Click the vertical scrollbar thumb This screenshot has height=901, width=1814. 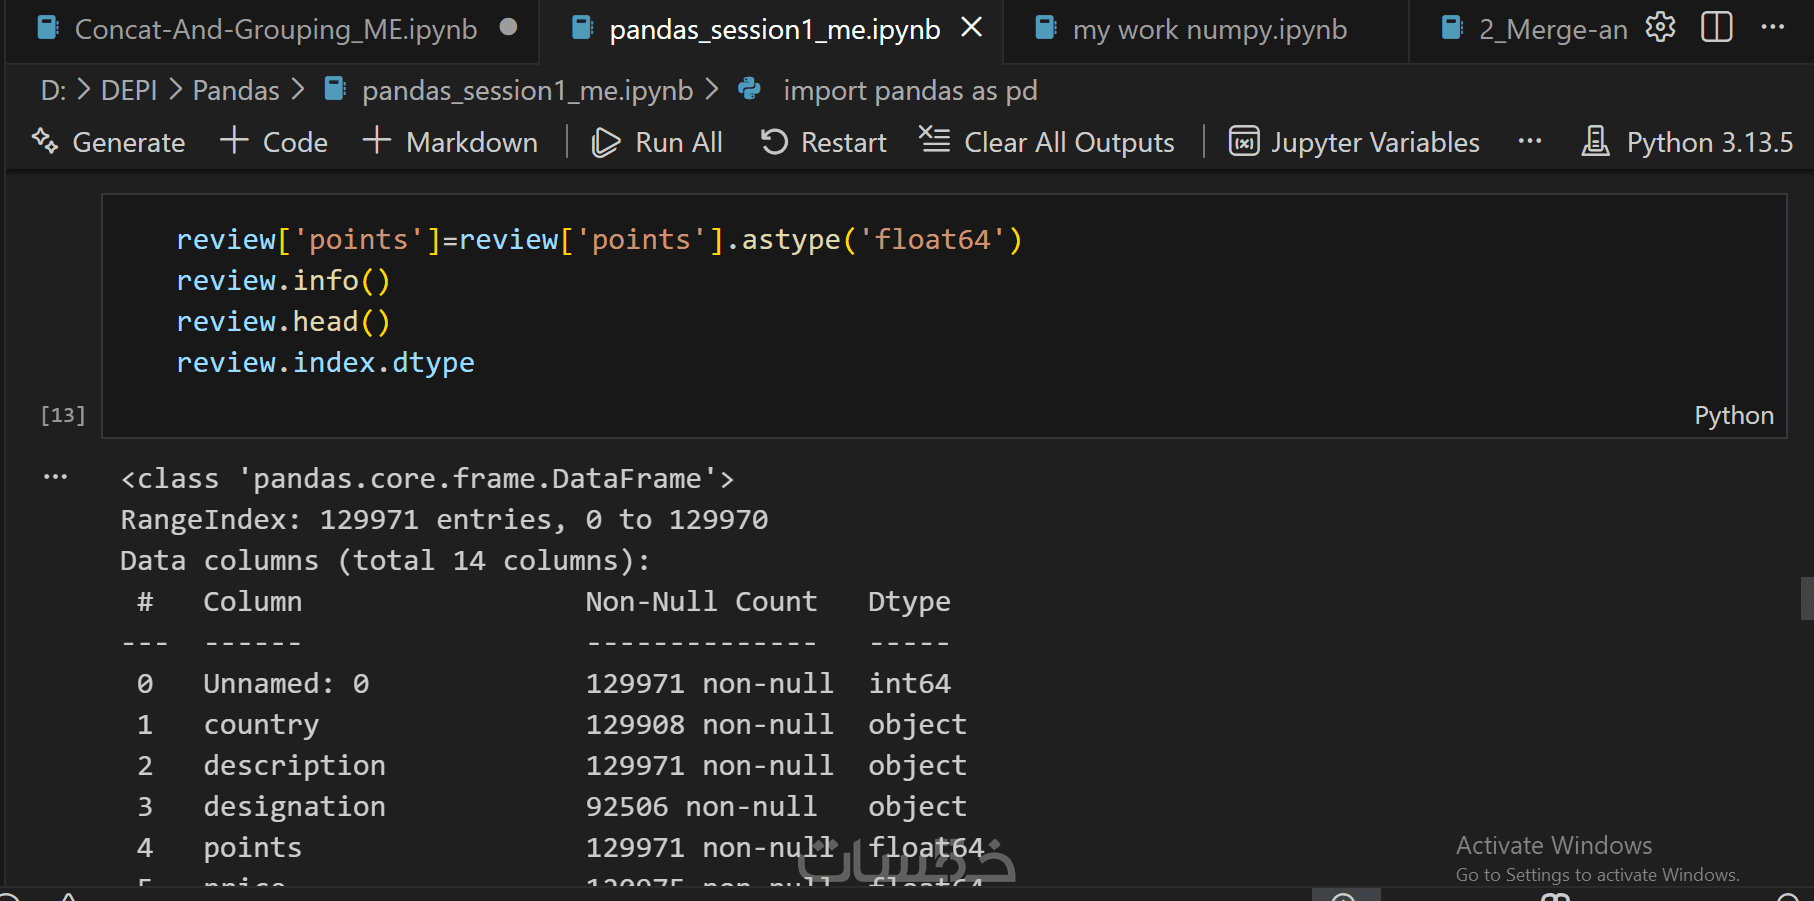coord(1806,598)
